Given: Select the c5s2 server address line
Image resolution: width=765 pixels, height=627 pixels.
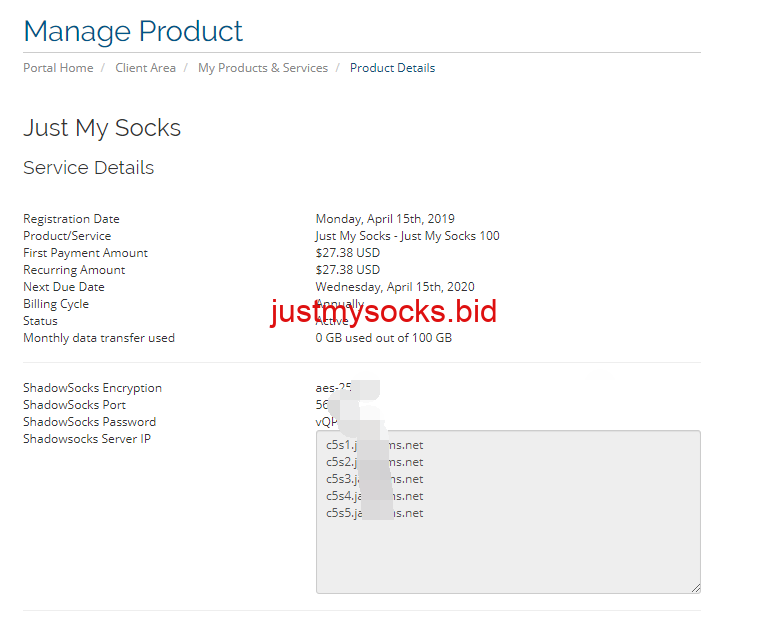Looking at the screenshot, I should tap(374, 462).
